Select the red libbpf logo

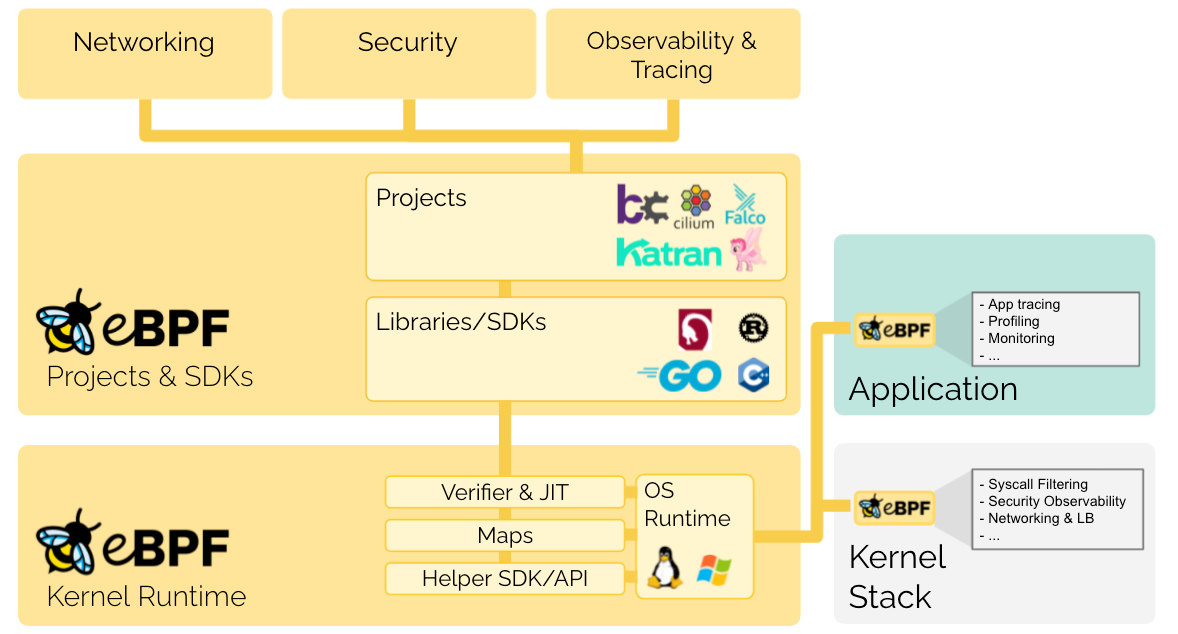click(695, 329)
